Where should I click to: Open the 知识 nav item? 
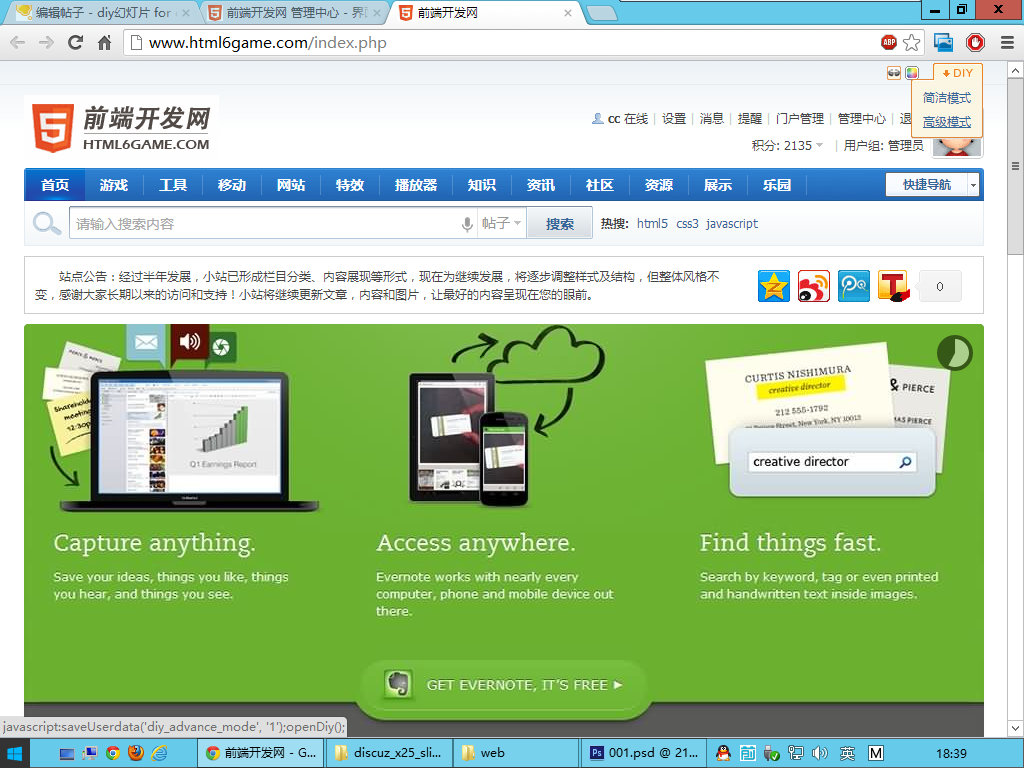[x=482, y=185]
